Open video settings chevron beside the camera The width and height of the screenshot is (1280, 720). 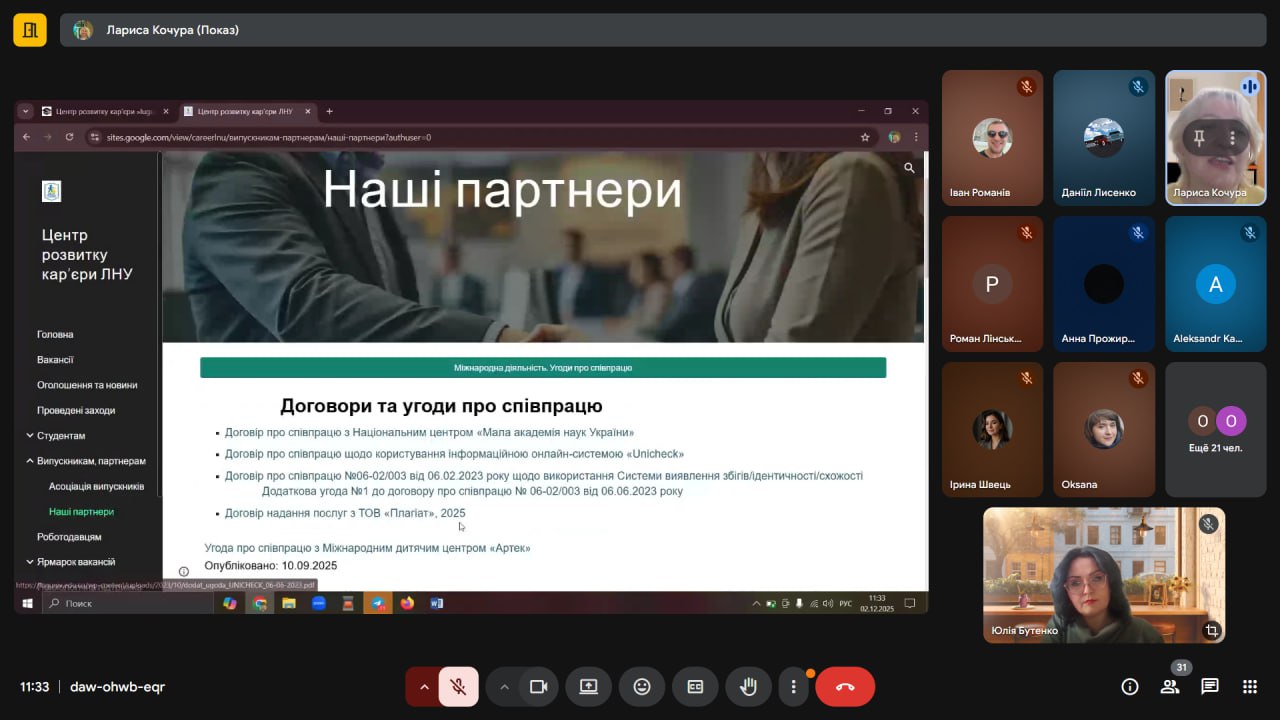pos(504,687)
